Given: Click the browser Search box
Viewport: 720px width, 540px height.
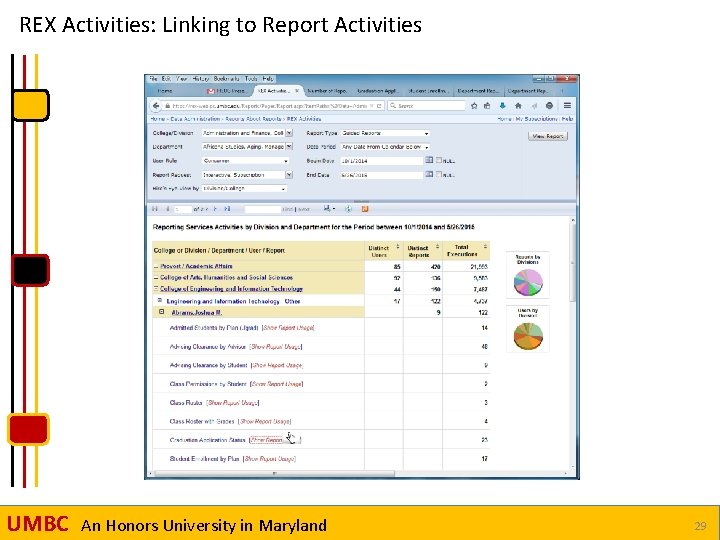Looking at the screenshot, I should pos(427,106).
